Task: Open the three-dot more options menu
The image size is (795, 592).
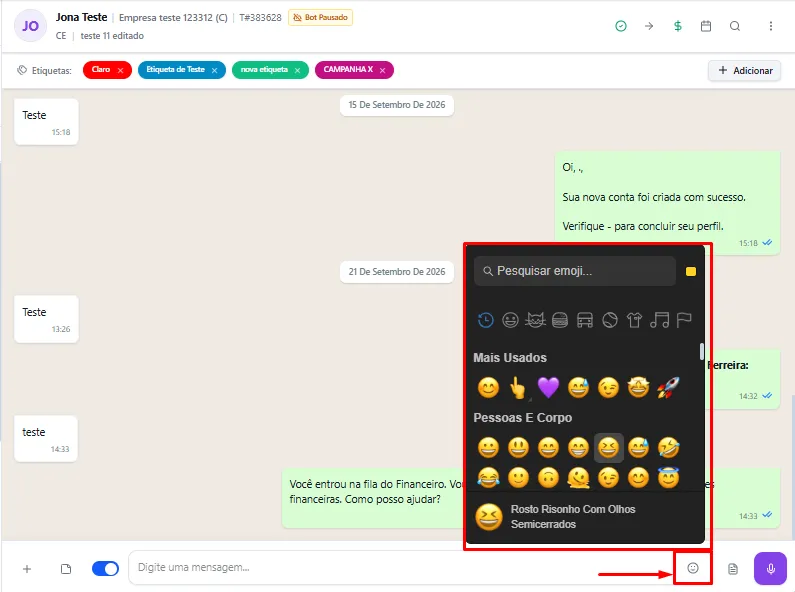Action: tap(771, 26)
